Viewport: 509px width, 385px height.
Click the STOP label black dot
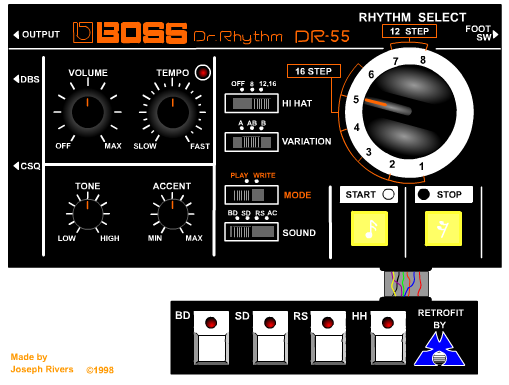click(424, 194)
